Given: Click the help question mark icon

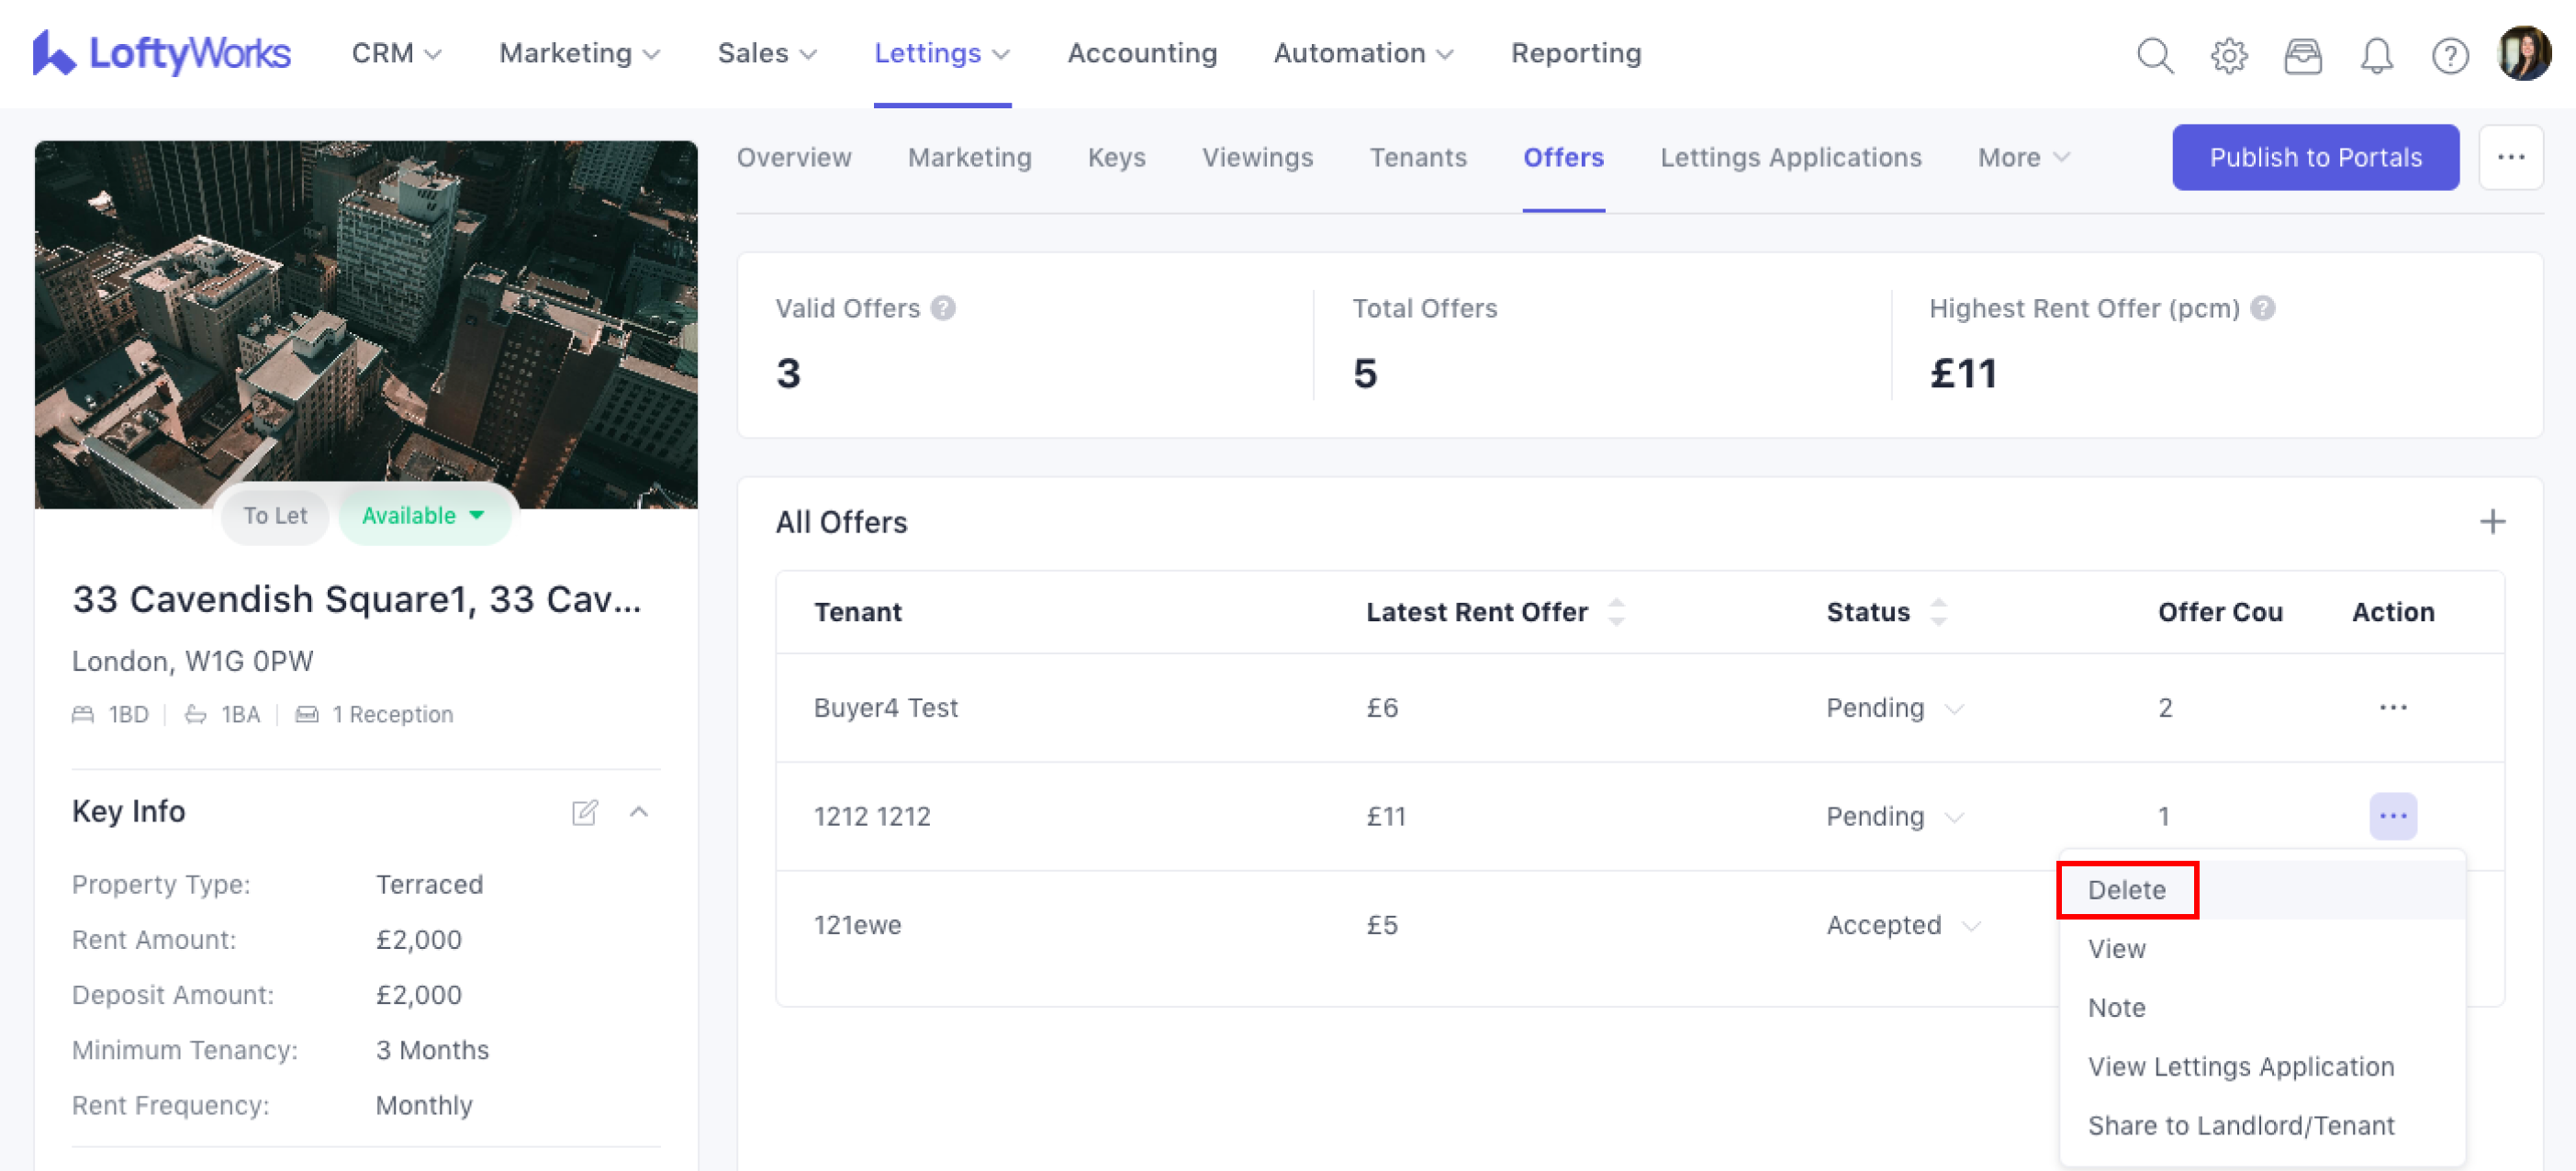Looking at the screenshot, I should click(x=2449, y=55).
